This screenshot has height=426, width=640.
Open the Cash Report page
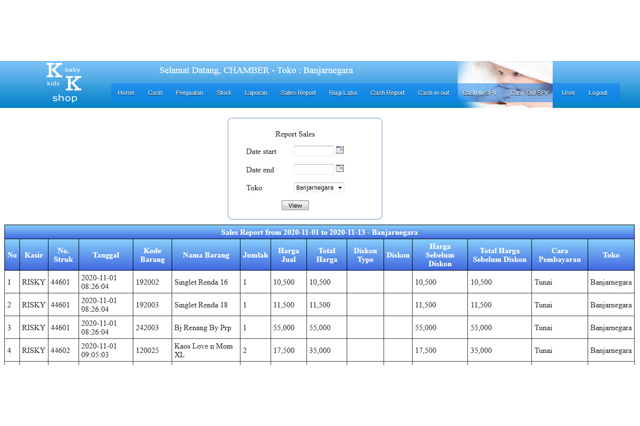(388, 93)
